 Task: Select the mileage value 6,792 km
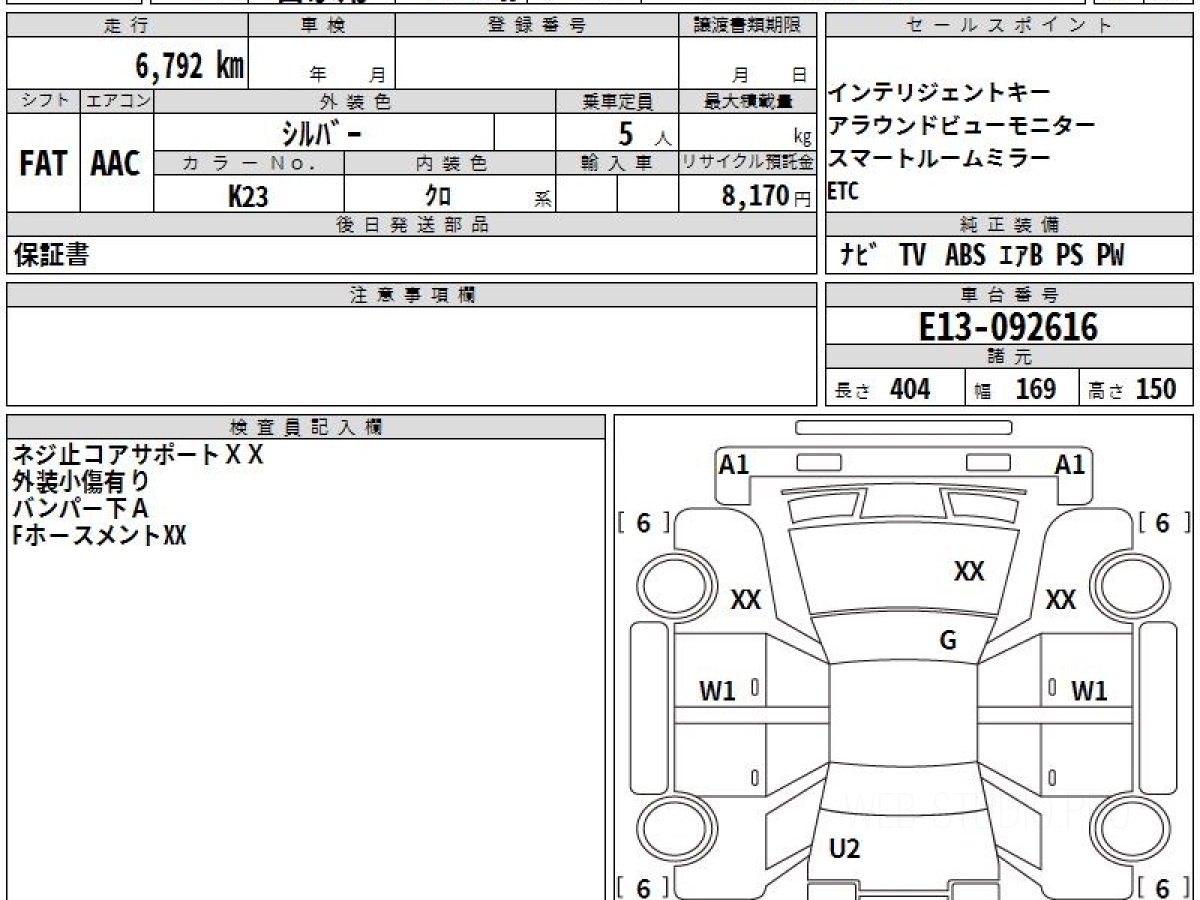(189, 67)
